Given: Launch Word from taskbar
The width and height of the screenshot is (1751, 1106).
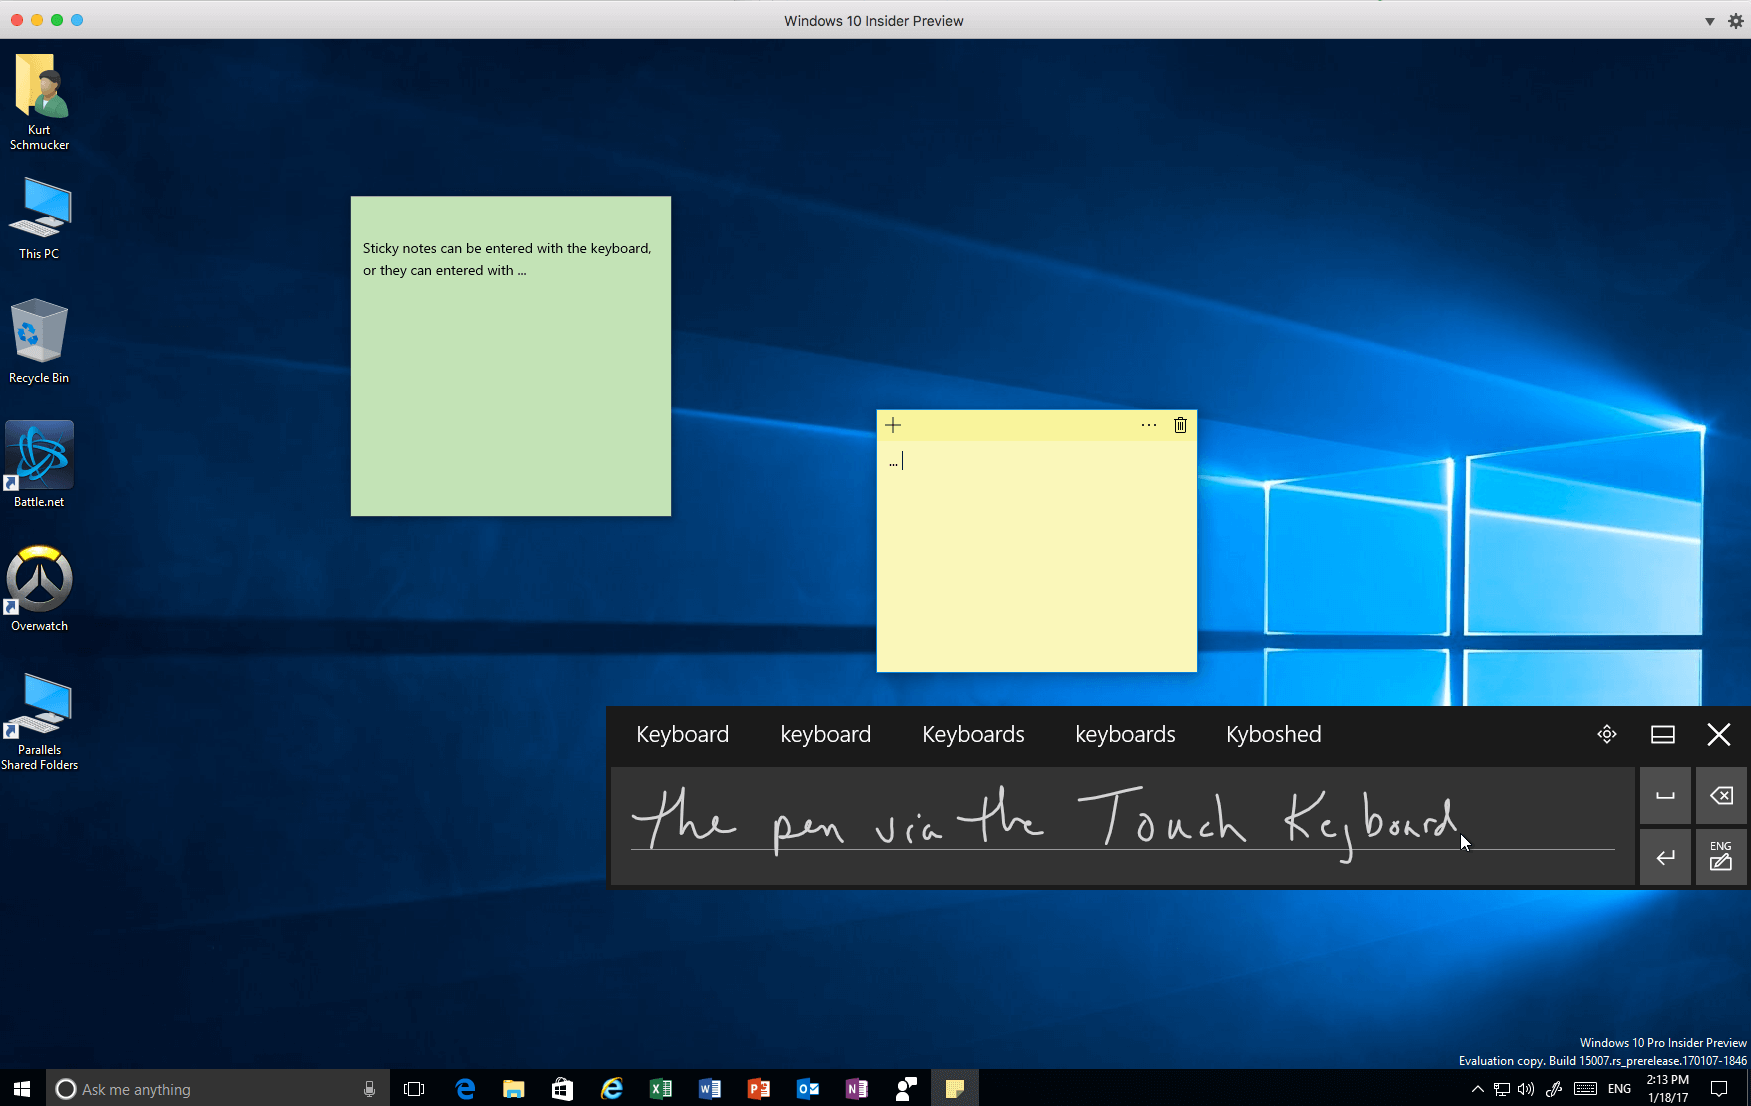Looking at the screenshot, I should click(x=709, y=1089).
